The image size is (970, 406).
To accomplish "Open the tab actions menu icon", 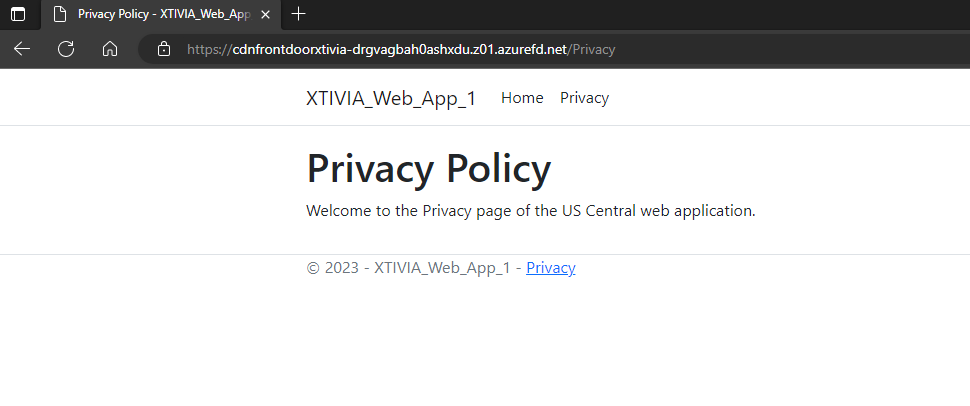I will click(x=18, y=14).
